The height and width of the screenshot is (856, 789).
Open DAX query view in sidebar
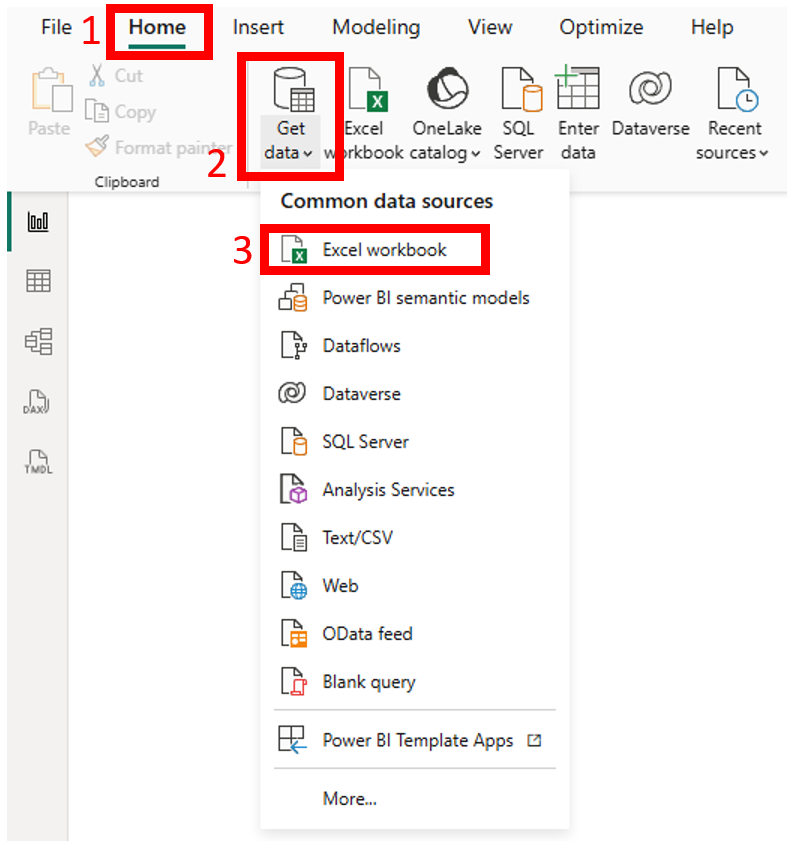36,402
